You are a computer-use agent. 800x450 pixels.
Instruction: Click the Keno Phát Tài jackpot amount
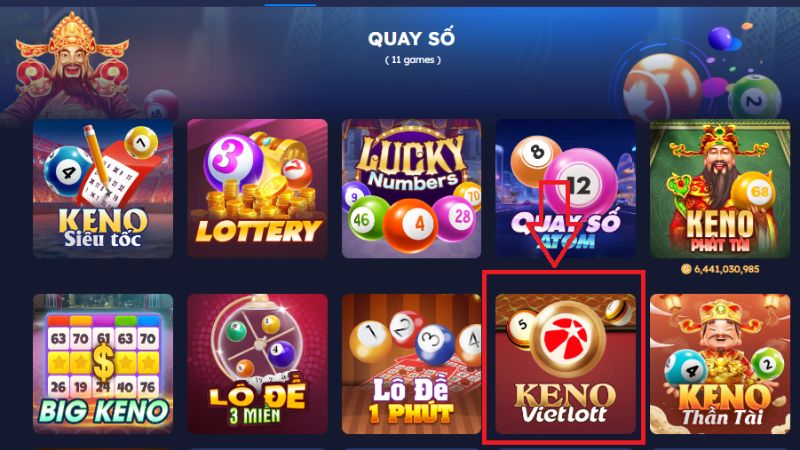click(x=727, y=269)
